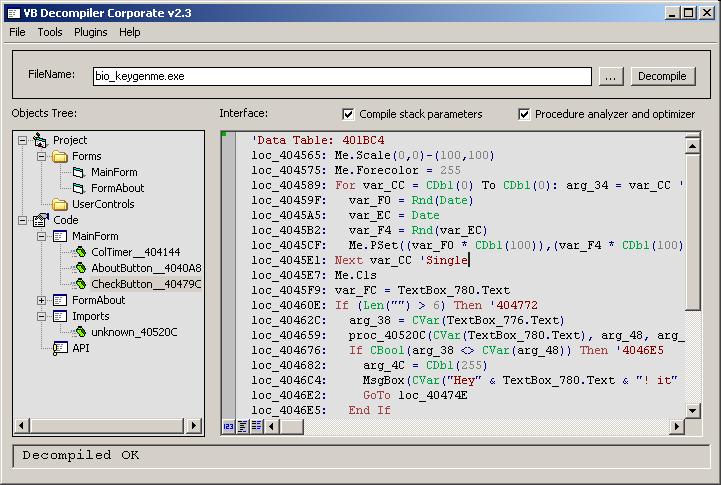The height and width of the screenshot is (485, 721).
Task: Click the numbered view icon below code
Action: [228, 427]
